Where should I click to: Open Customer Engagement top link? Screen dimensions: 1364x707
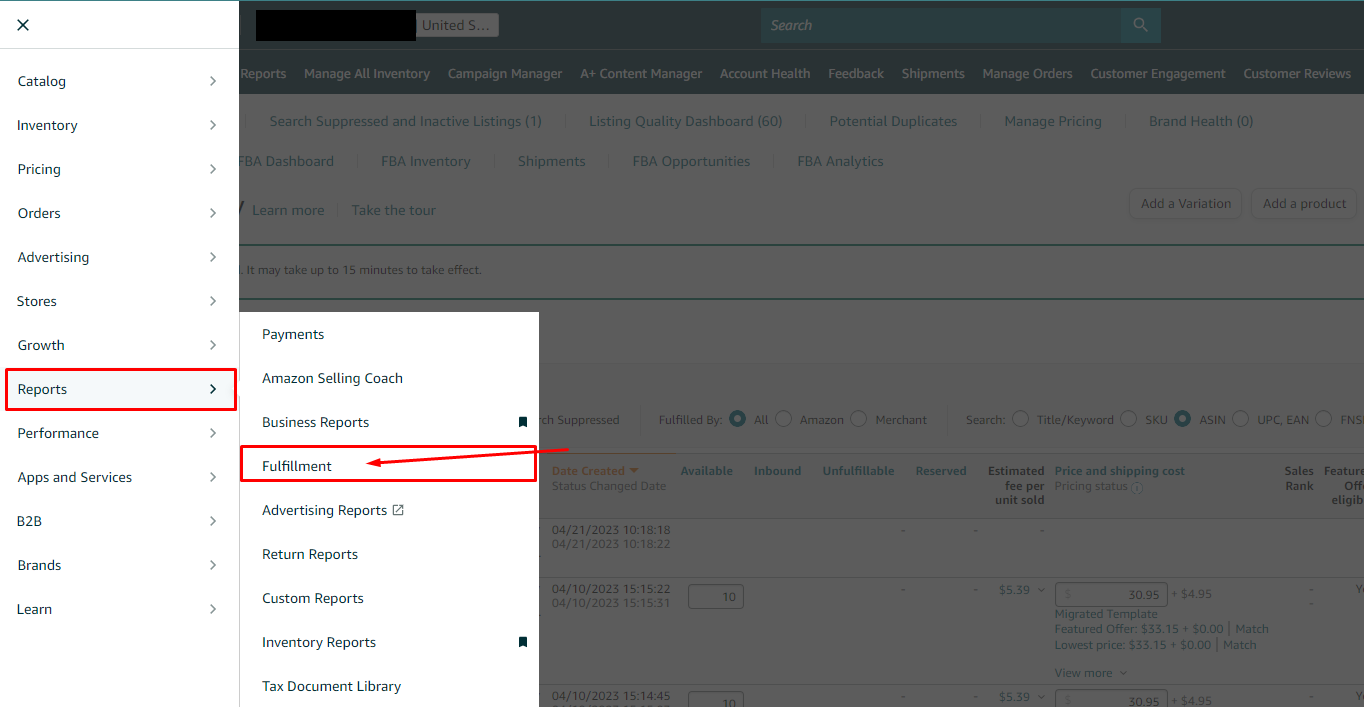click(x=1158, y=73)
